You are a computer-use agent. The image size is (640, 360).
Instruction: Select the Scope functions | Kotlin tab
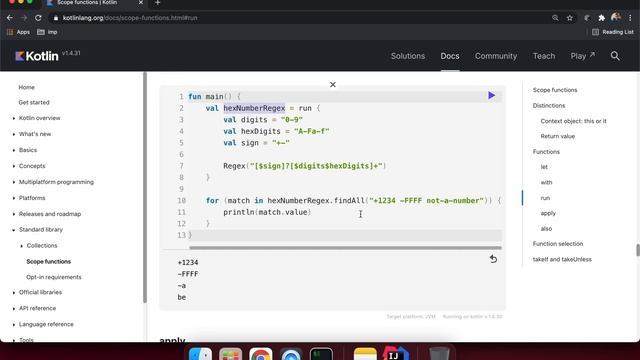coord(87,2)
